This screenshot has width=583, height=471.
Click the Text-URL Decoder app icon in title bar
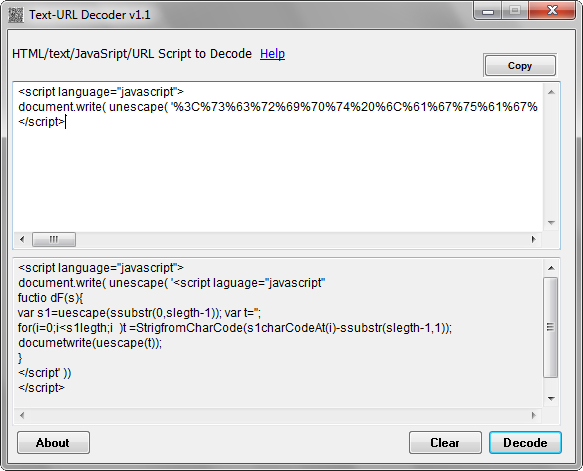pyautogui.click(x=16, y=15)
